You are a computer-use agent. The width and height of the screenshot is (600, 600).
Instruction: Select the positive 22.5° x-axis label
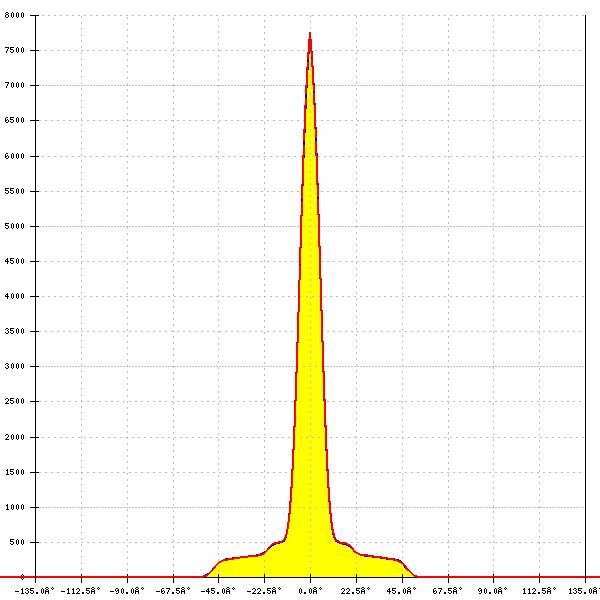click(x=356, y=591)
